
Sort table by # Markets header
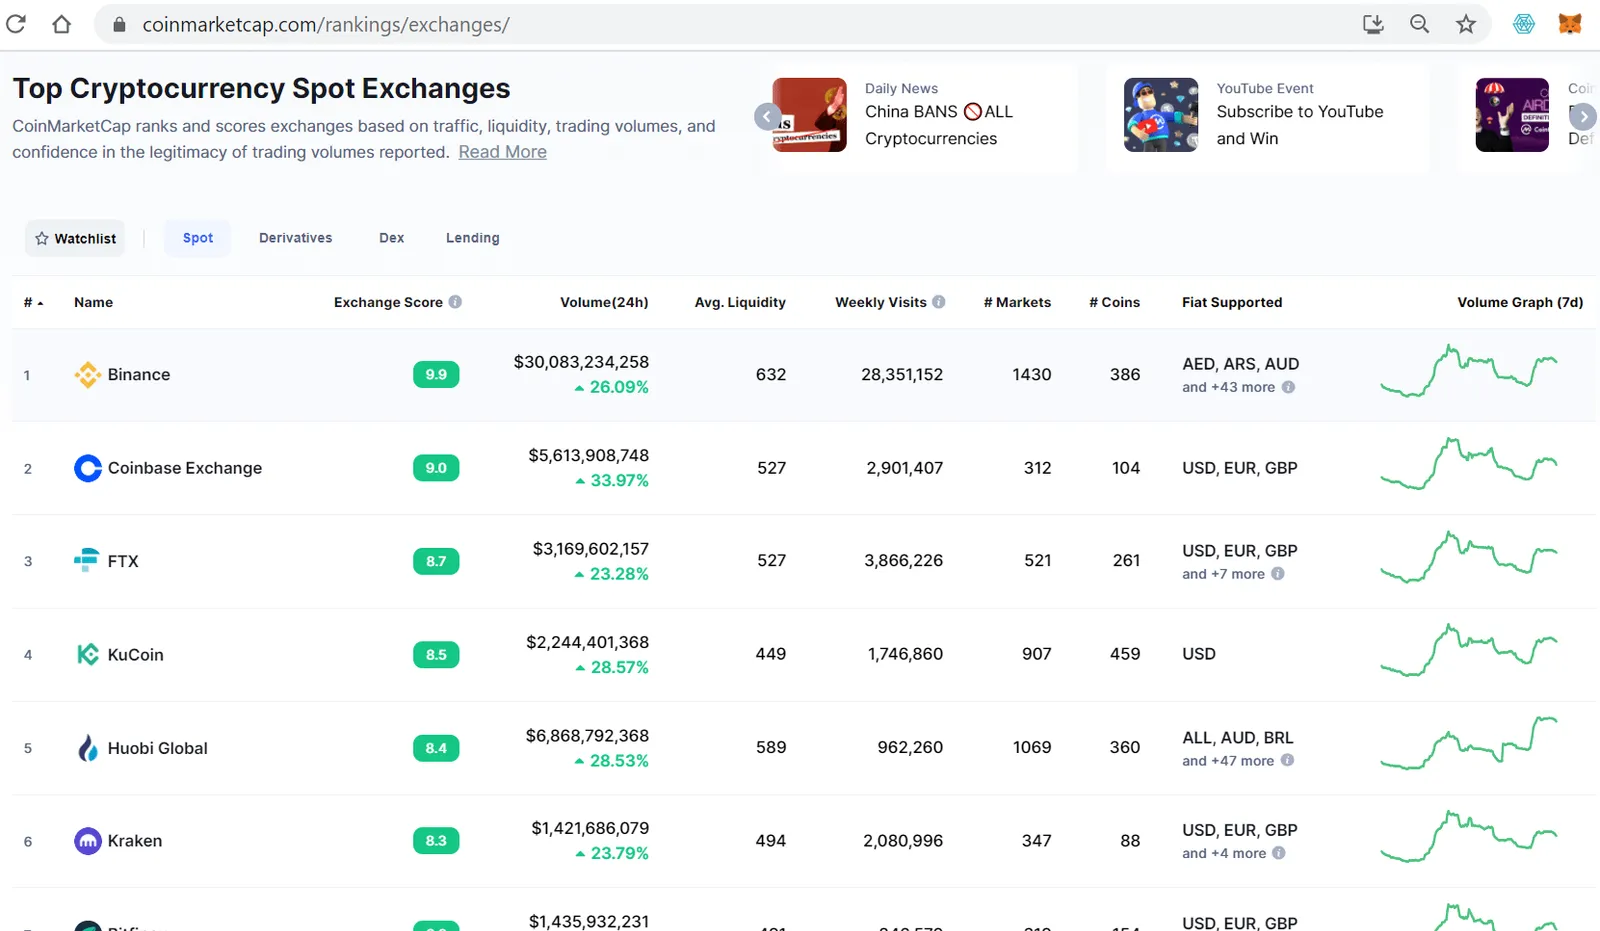(1017, 302)
